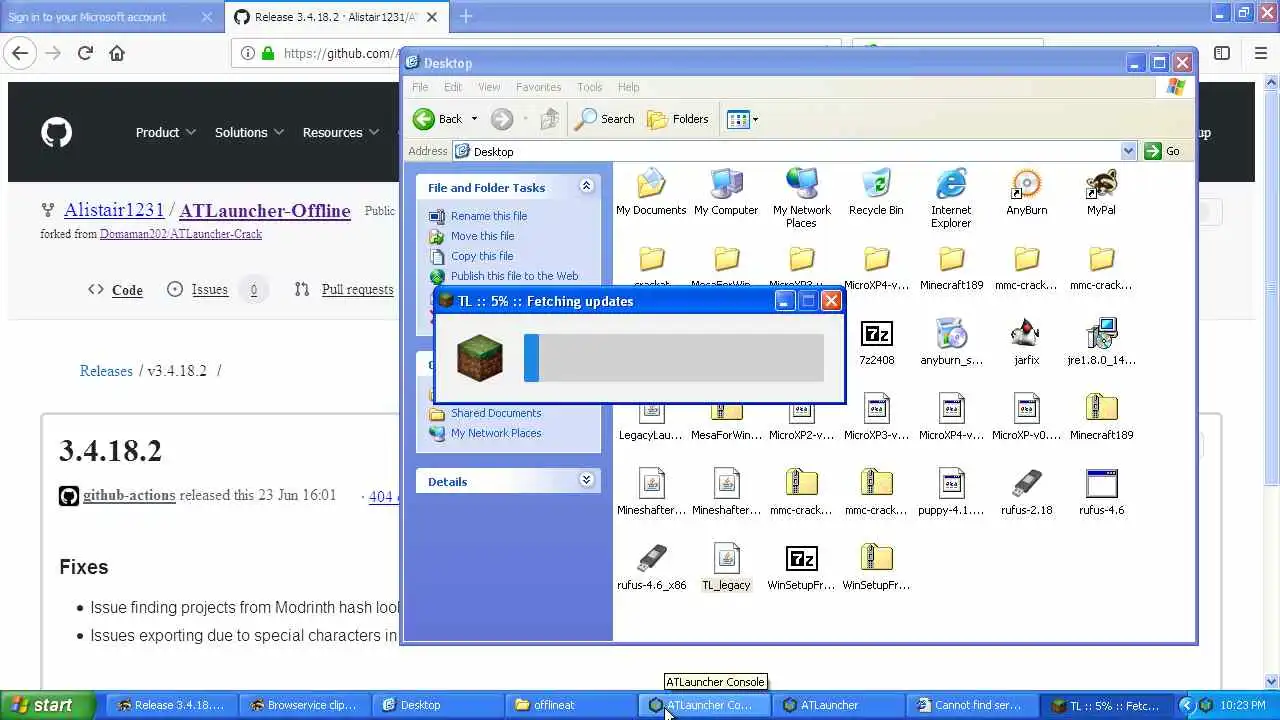Screen dimensions: 1280x720
Task: Select the 7z2408 installer icon
Action: [876, 342]
